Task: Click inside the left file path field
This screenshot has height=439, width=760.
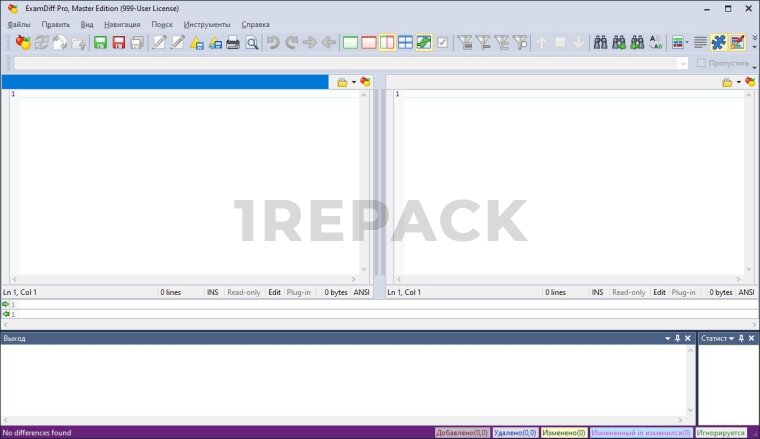Action: click(165, 82)
